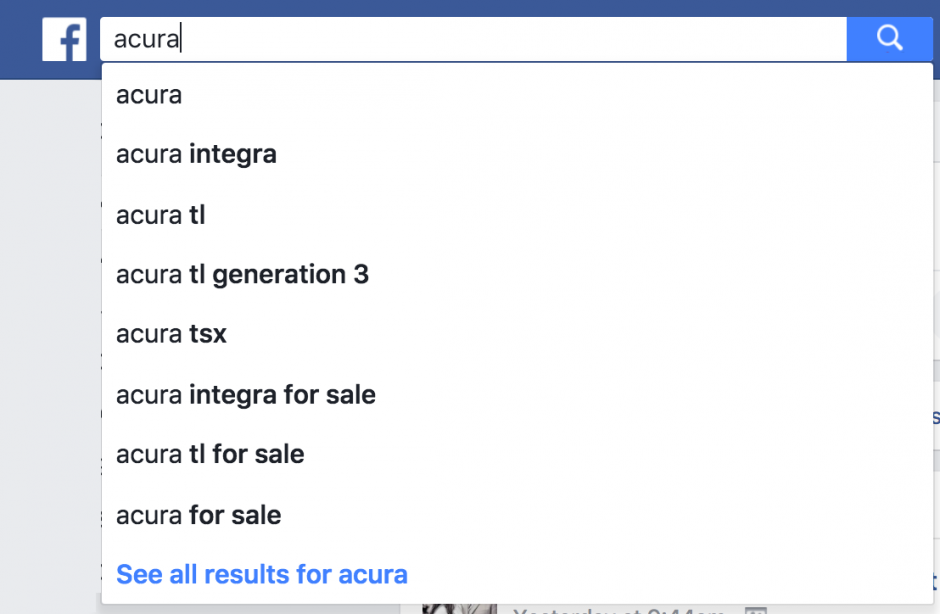The image size is (940, 614).
Task: Pick the 'acura for sale' suggestion
Action: 197,514
